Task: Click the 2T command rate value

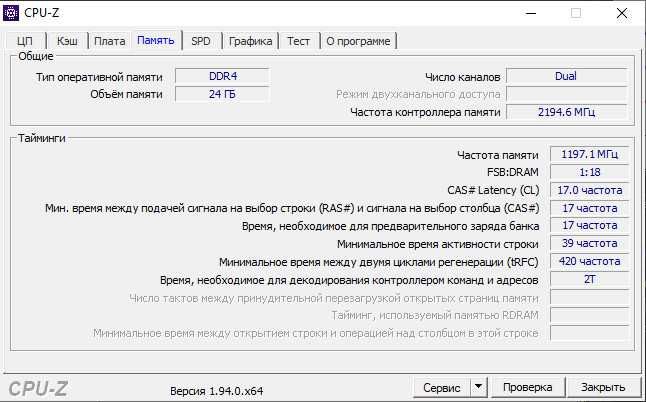Action: (589, 279)
